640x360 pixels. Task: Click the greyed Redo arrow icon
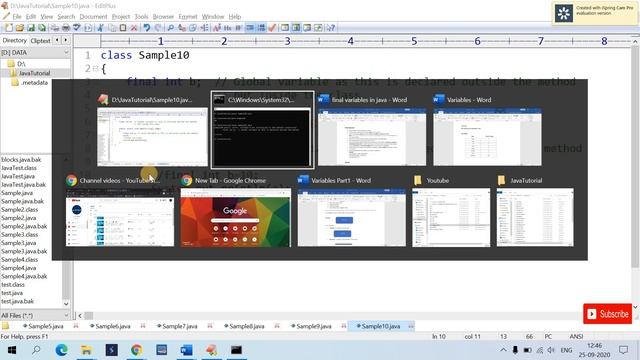(x=158, y=28)
